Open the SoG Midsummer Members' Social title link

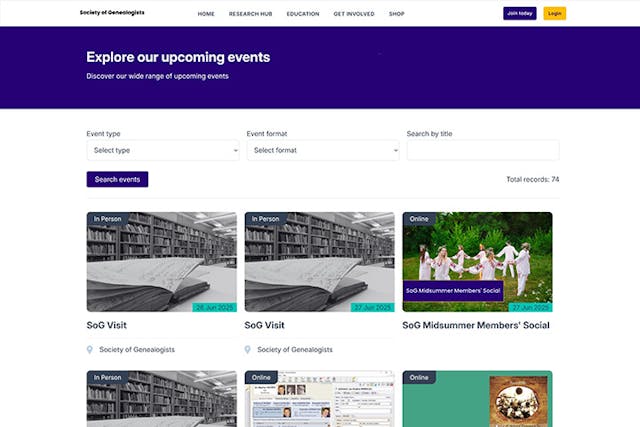(476, 325)
